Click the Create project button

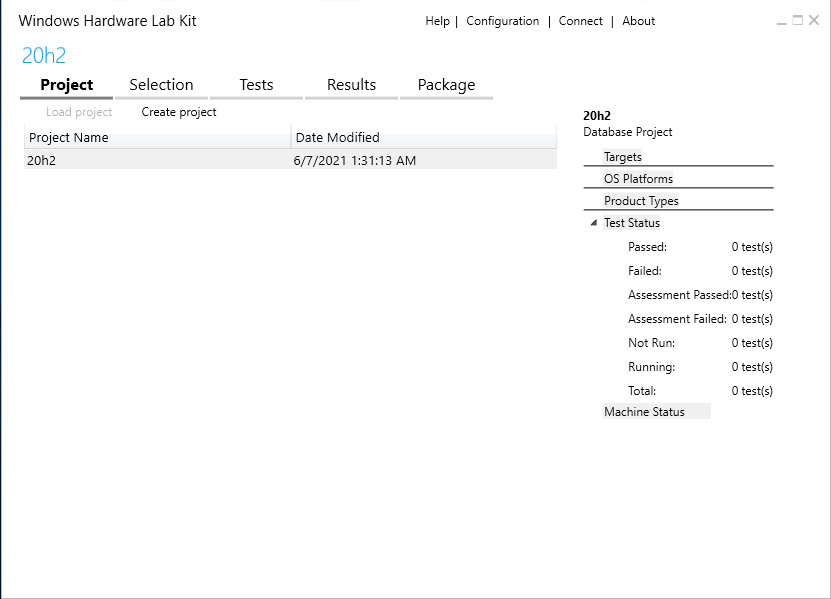coord(179,112)
